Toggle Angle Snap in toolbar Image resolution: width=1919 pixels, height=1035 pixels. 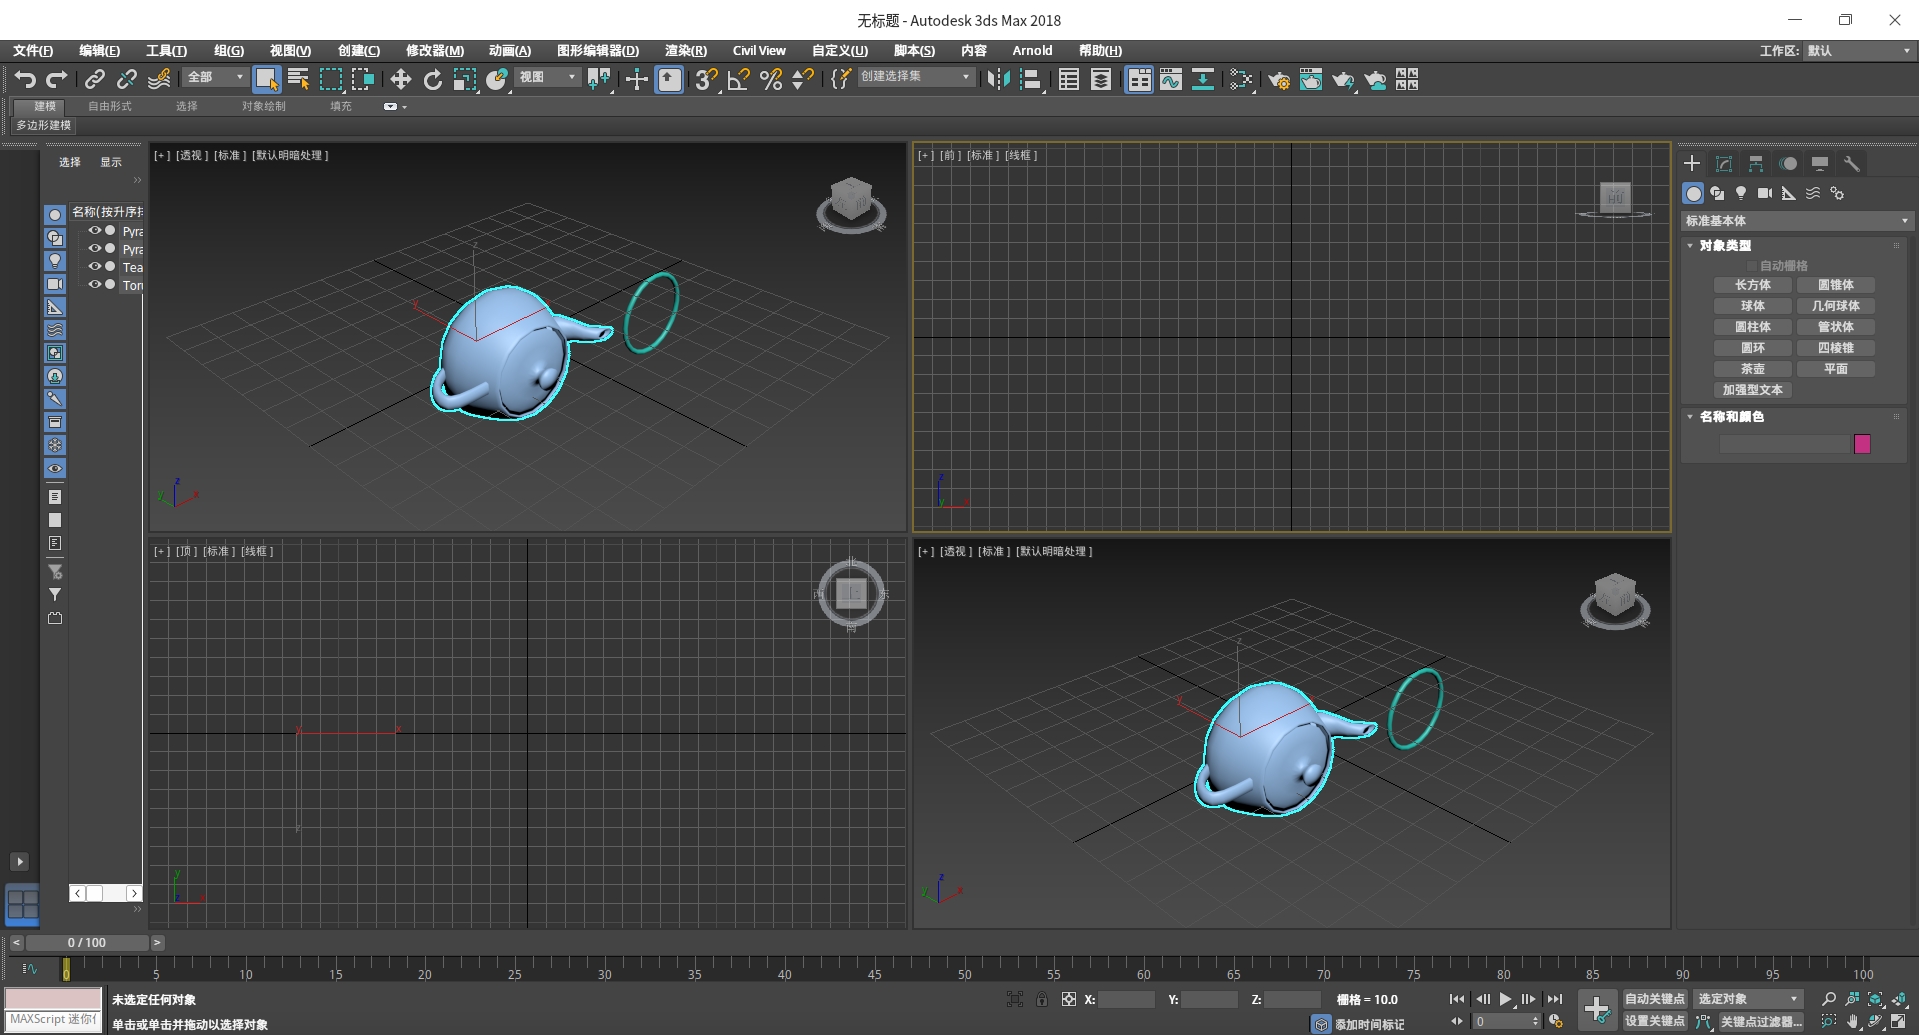pyautogui.click(x=738, y=80)
